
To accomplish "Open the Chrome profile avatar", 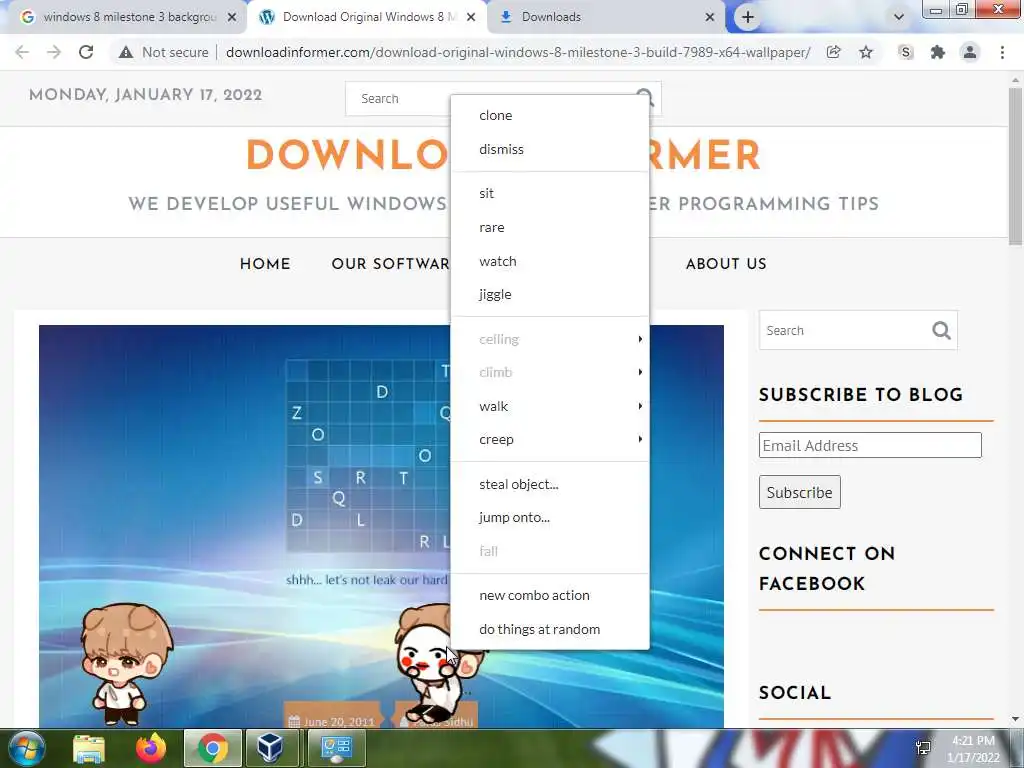I will [x=970, y=52].
